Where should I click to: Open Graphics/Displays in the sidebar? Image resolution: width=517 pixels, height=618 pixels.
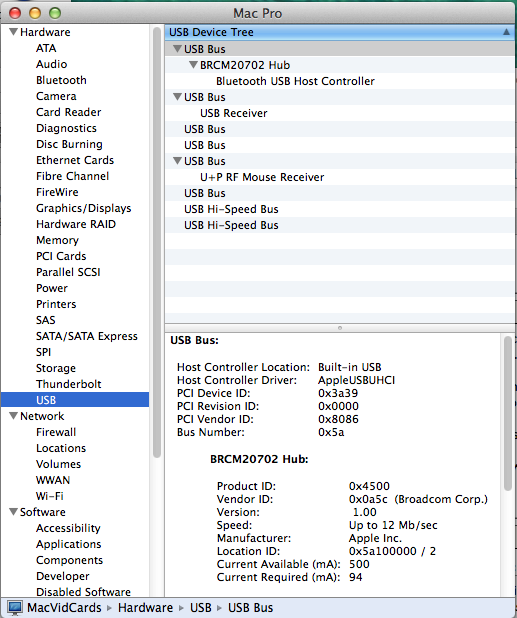pos(84,208)
